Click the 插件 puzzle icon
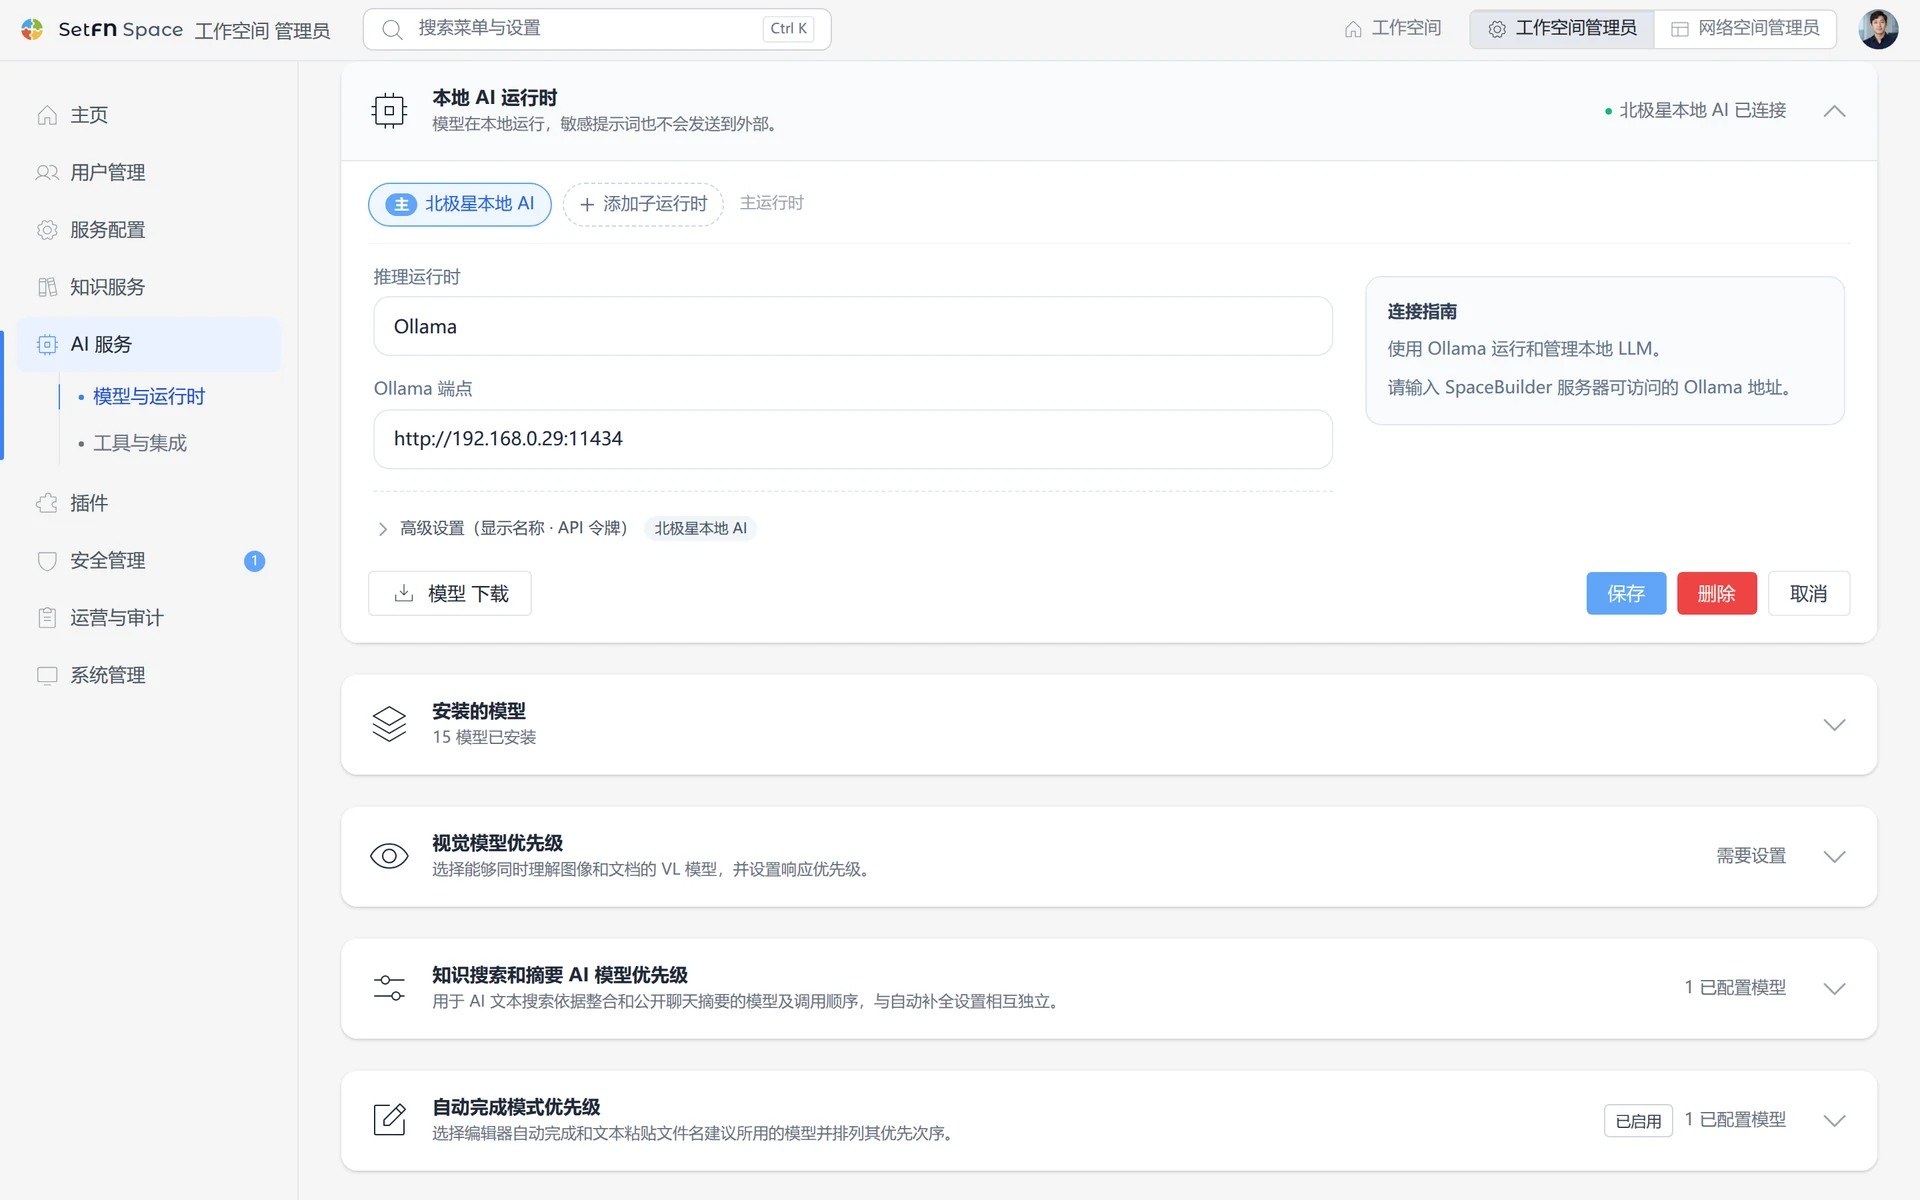Viewport: 1920px width, 1200px height. (47, 503)
